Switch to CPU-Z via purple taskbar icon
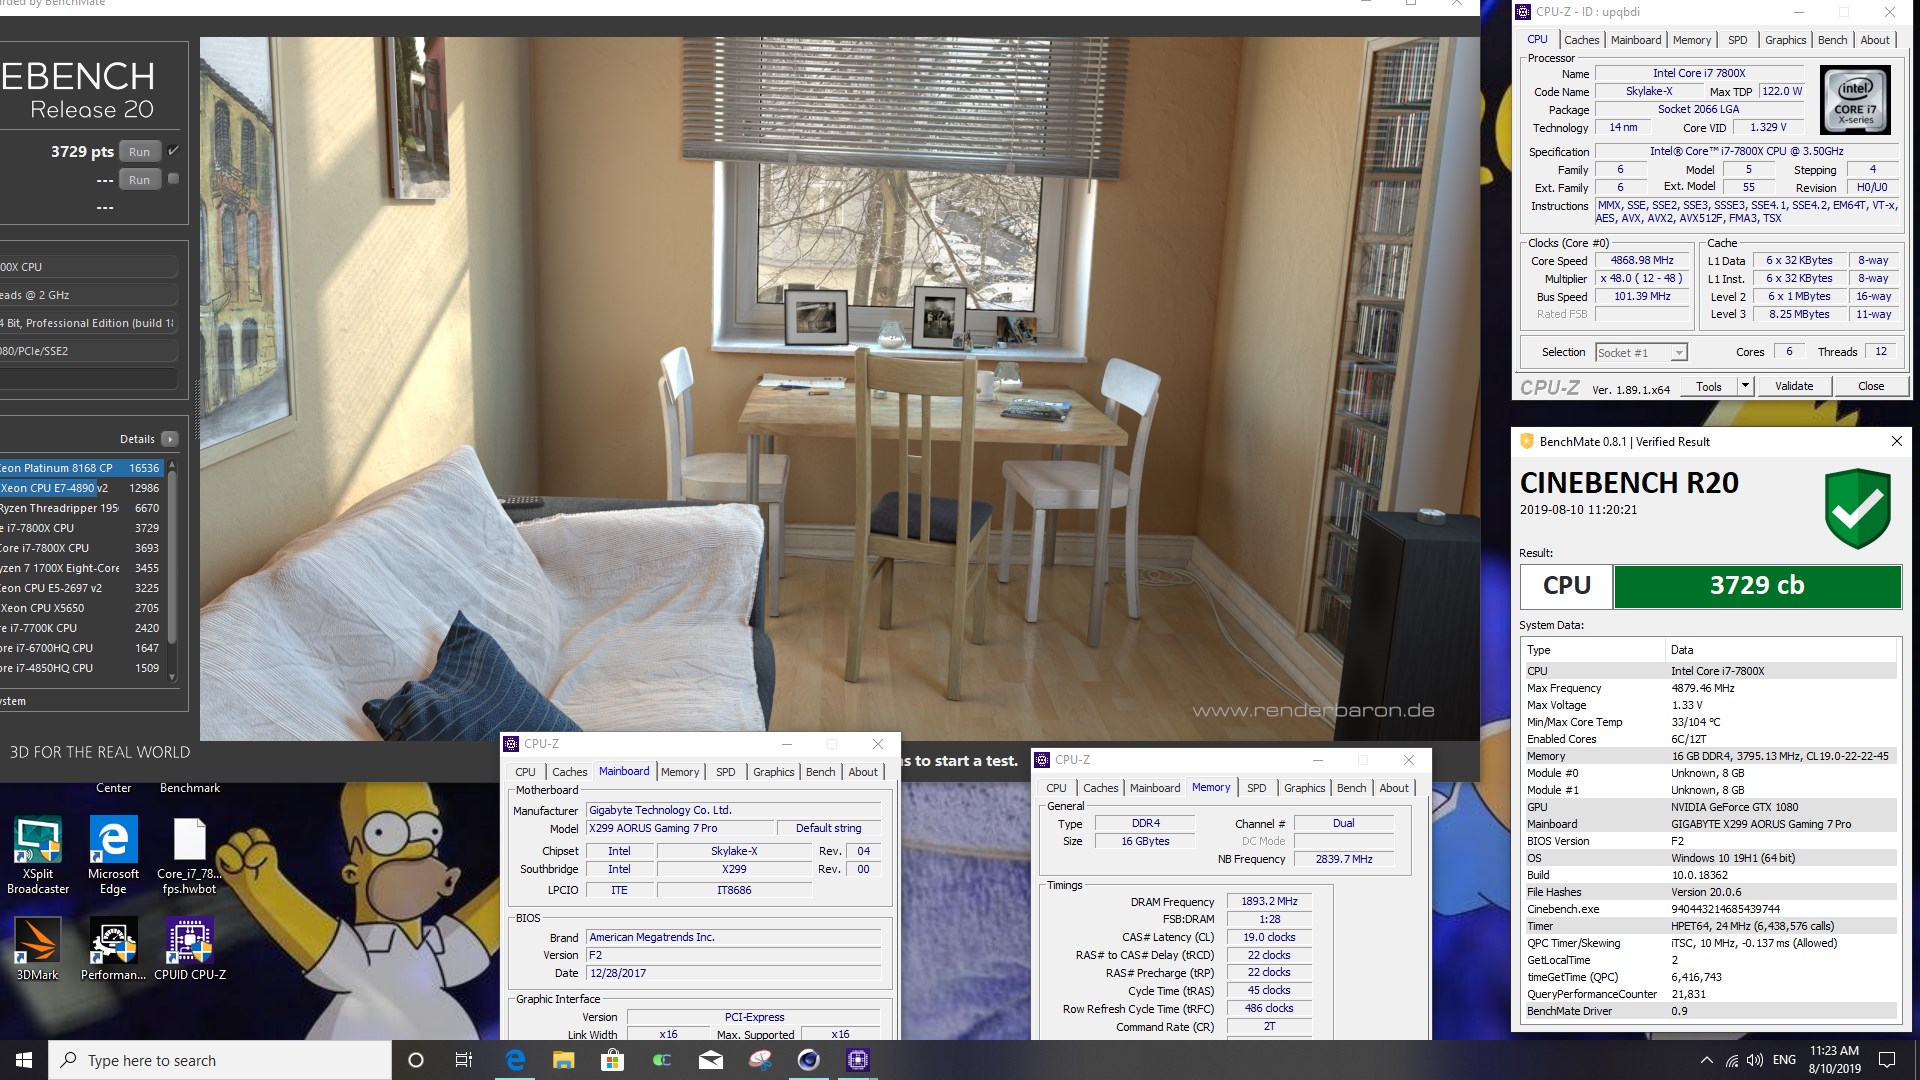 coord(858,1060)
